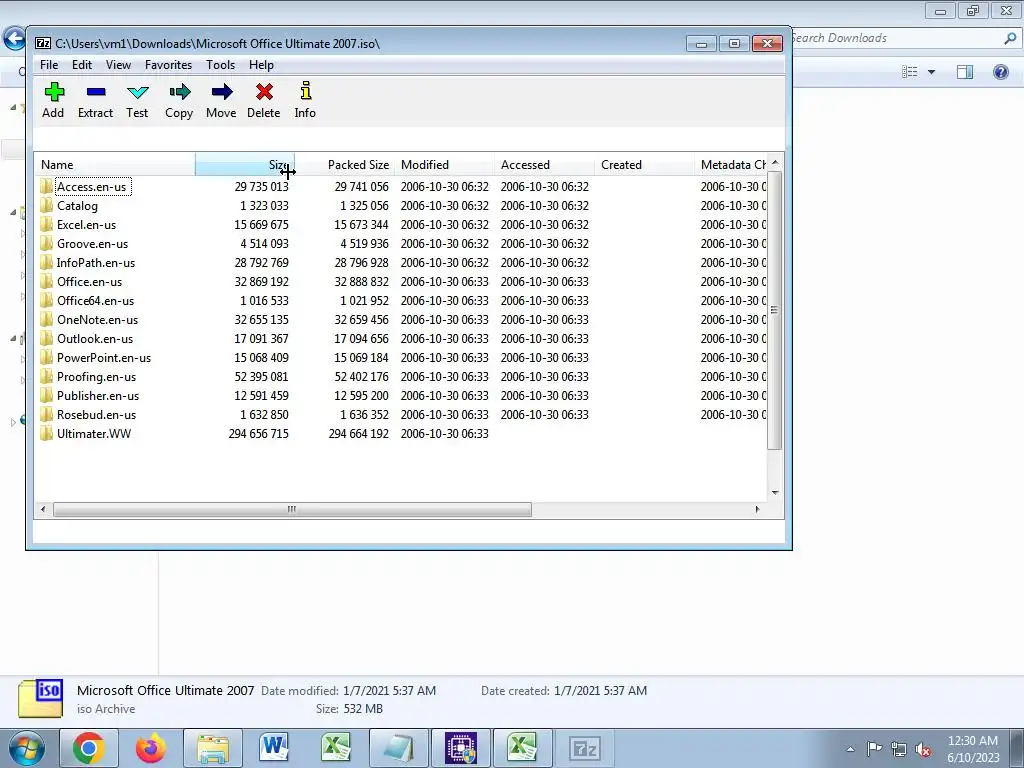
Task: Click size value 294 656 715
Action: 259,434
